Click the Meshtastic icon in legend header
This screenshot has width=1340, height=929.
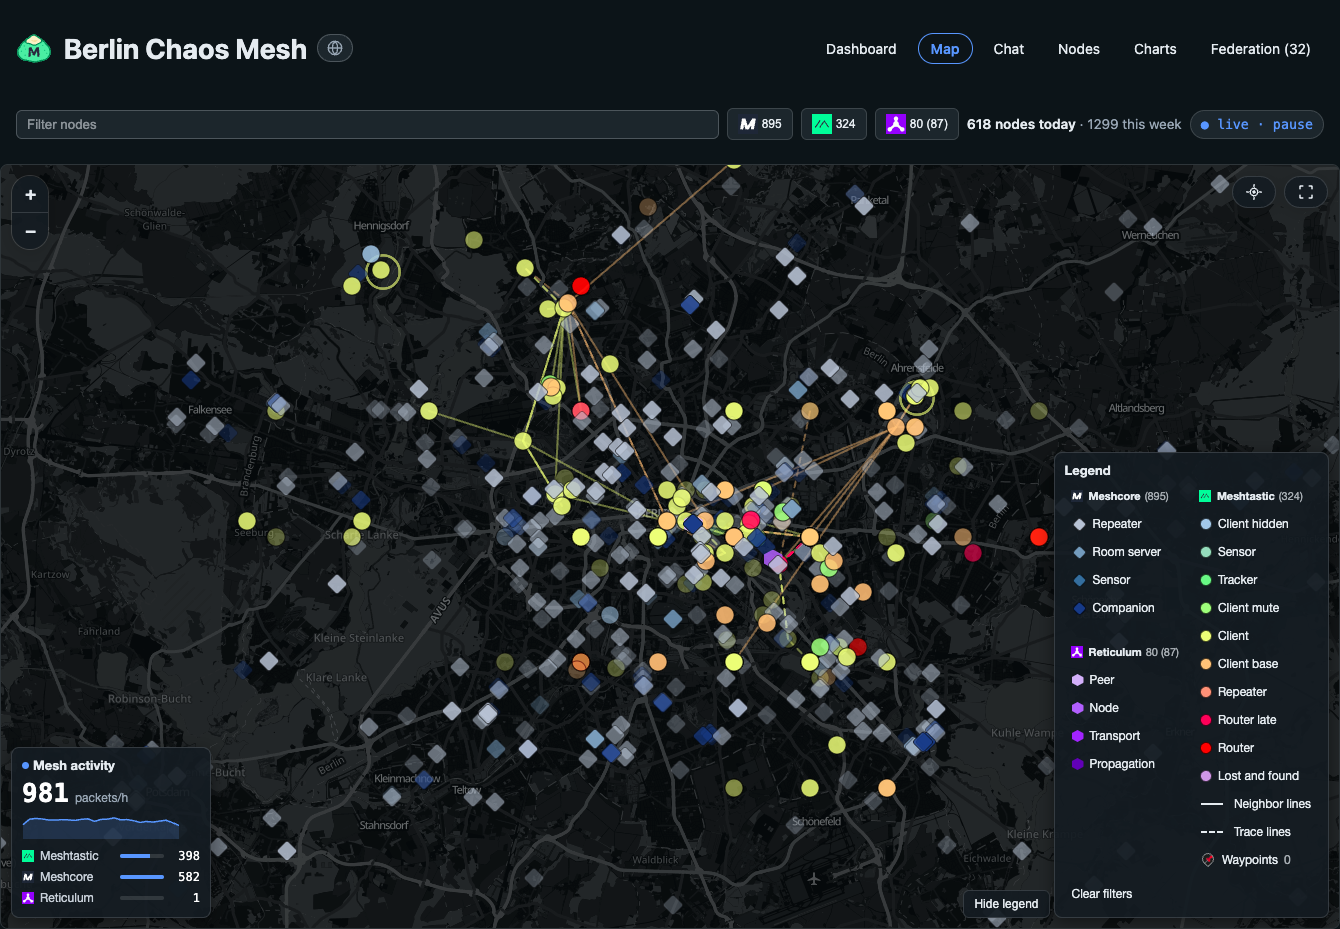(1205, 496)
